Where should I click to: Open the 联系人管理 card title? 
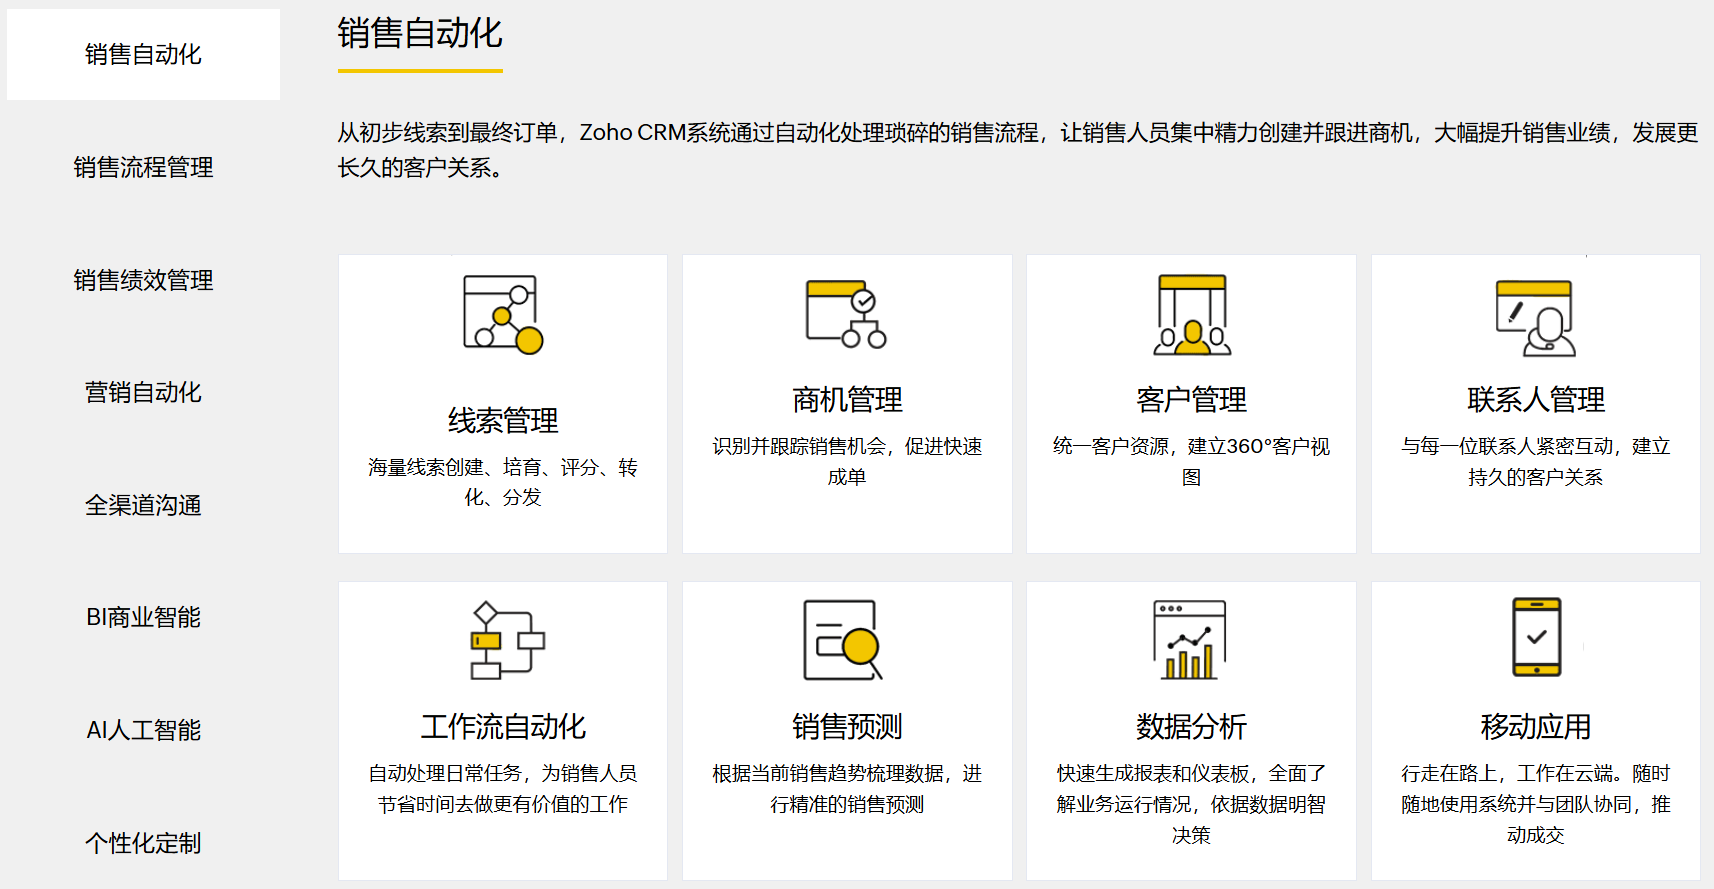coord(1536,400)
